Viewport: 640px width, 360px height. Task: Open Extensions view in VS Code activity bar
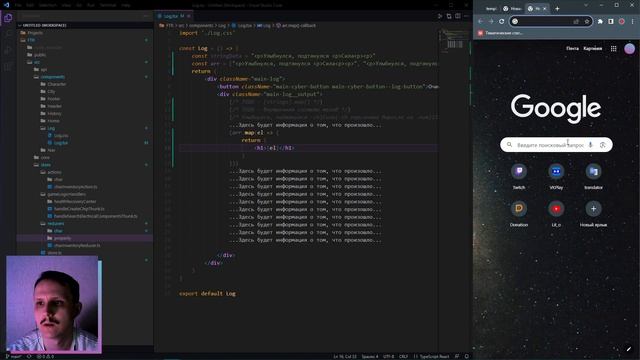point(8,66)
